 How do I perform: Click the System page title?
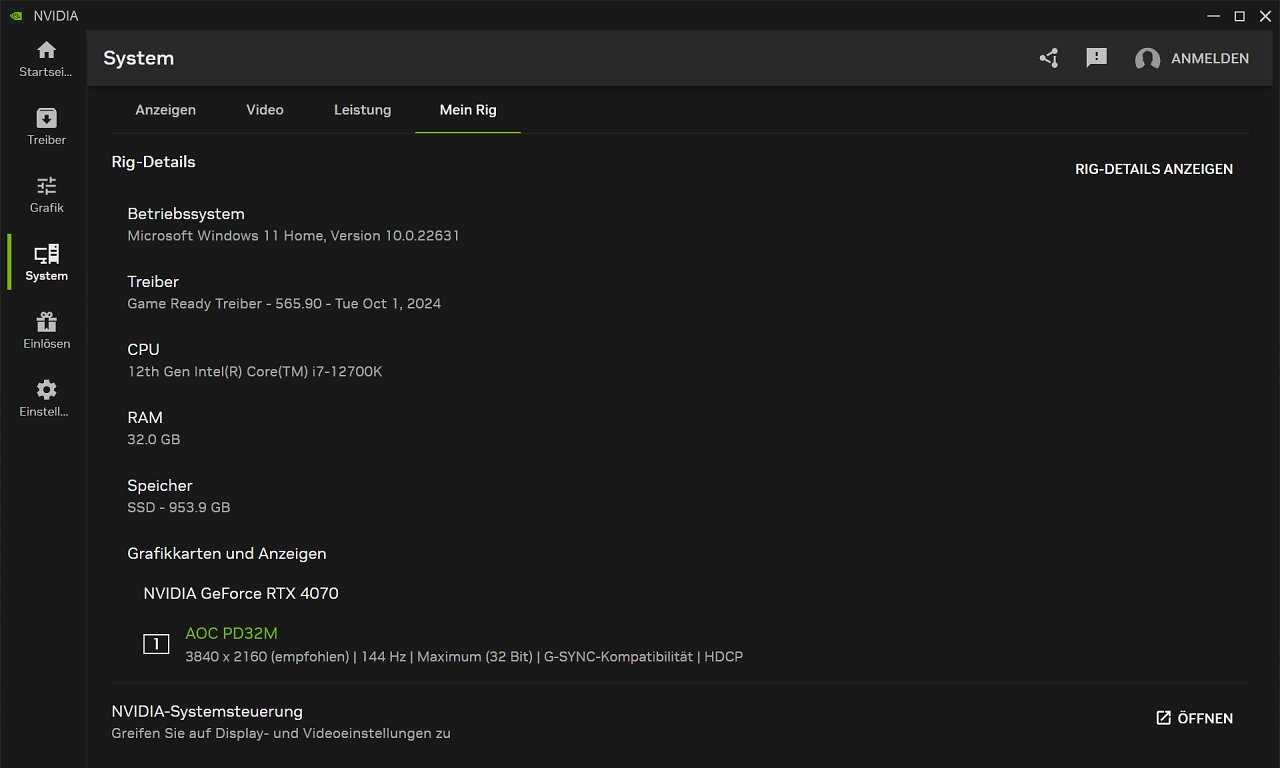(139, 58)
